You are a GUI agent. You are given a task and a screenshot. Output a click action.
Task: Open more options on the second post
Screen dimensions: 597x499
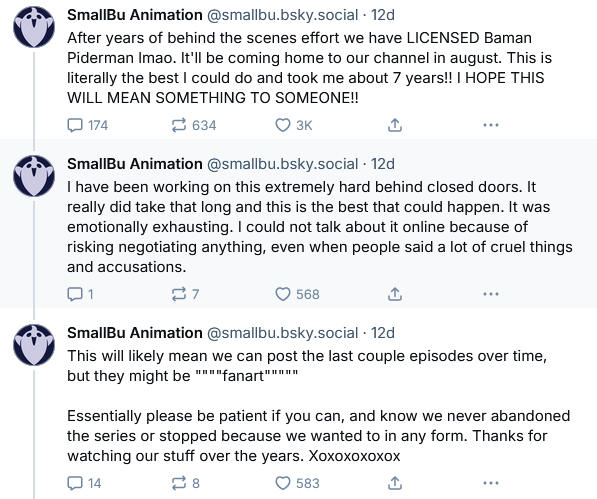coord(491,294)
